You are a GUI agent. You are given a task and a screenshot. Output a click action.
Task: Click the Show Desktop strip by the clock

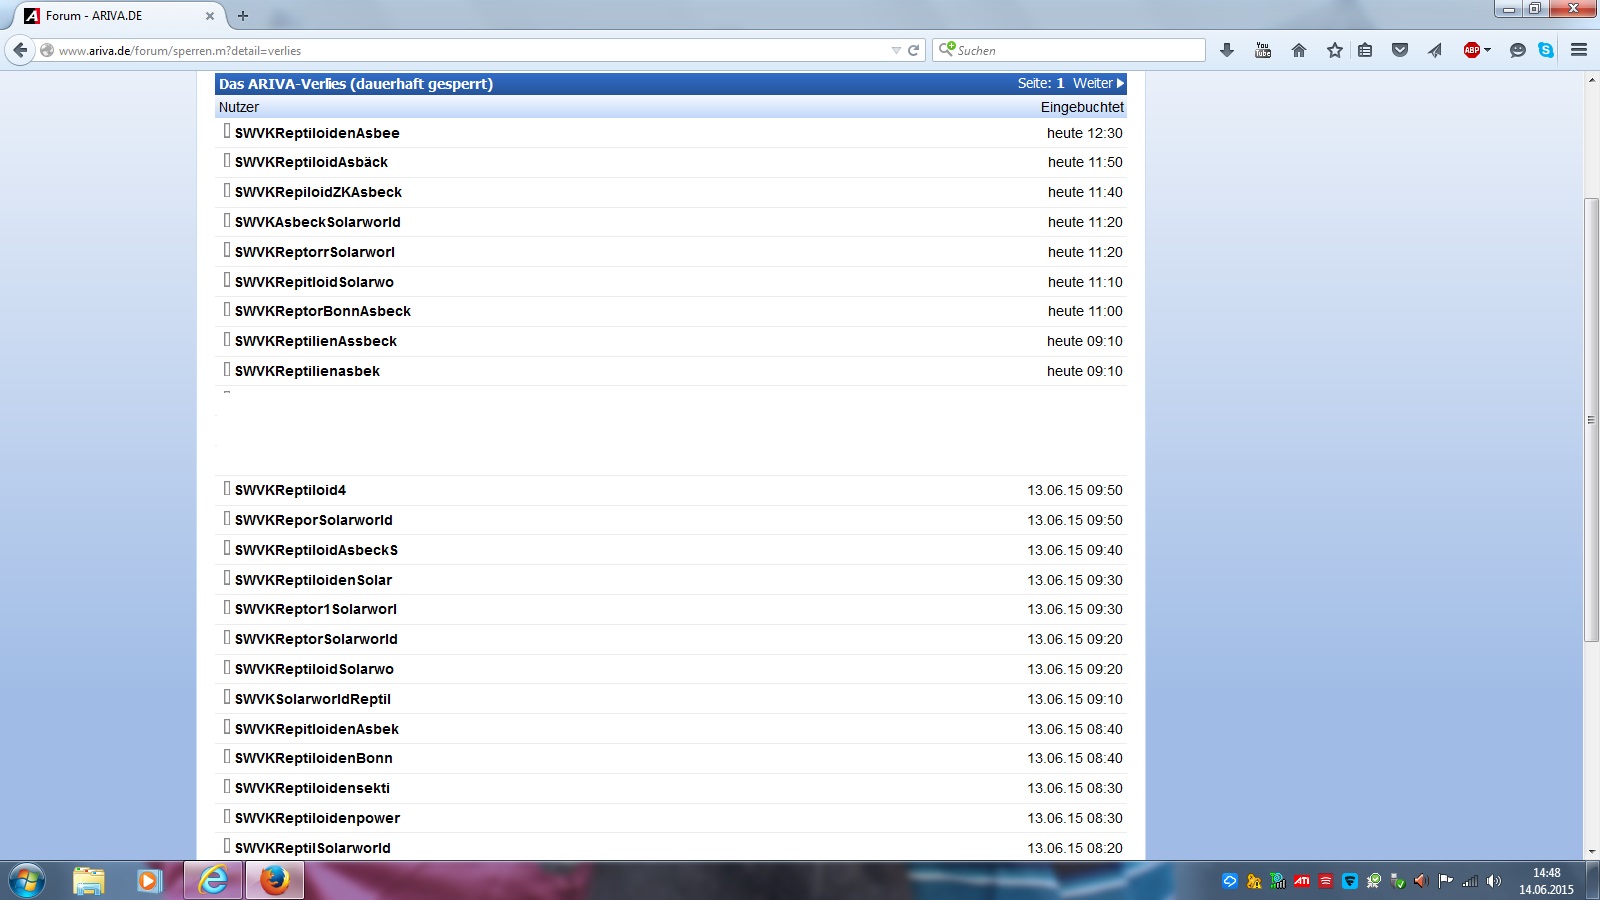tap(1593, 881)
